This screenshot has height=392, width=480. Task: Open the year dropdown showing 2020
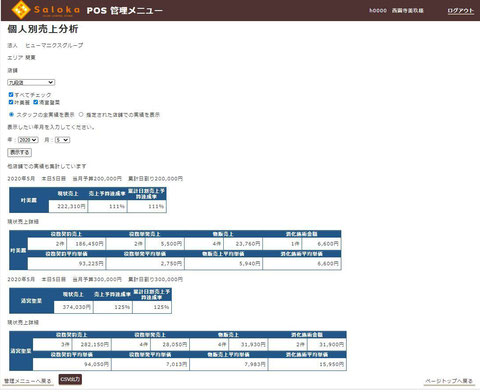tap(28, 140)
